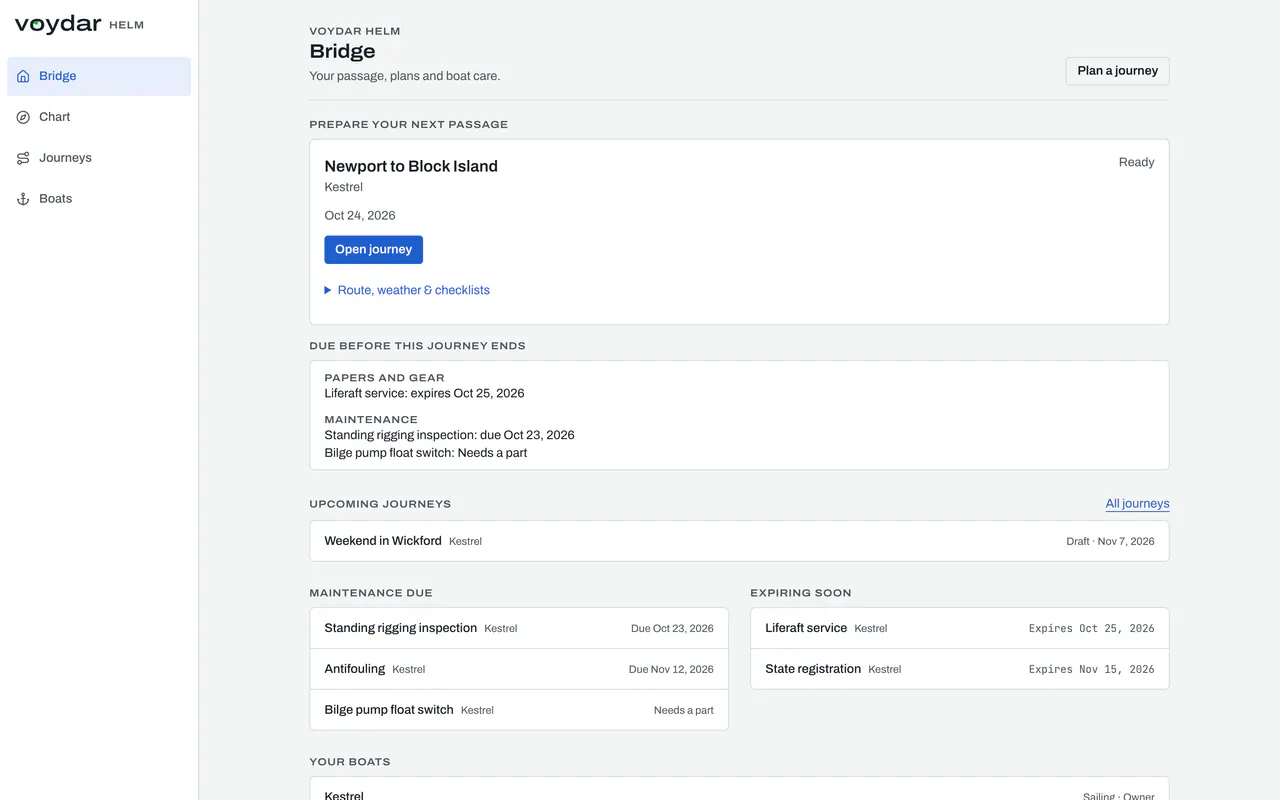Open the State registration expiring row

click(960, 669)
